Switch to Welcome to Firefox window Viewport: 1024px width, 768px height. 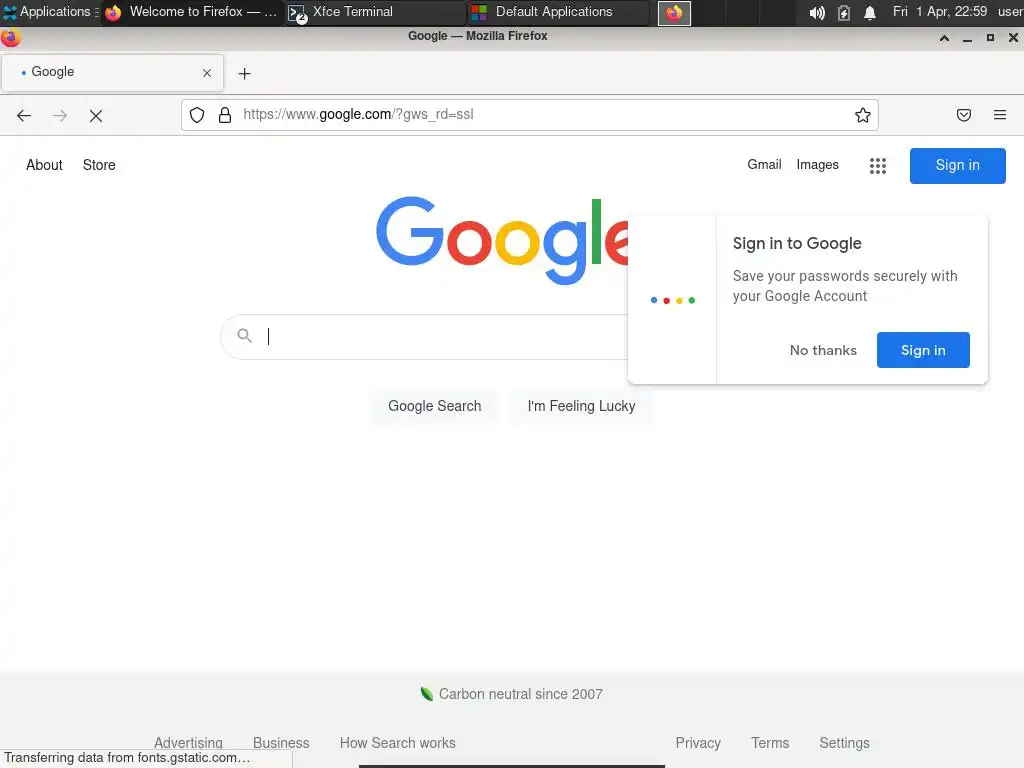click(191, 12)
